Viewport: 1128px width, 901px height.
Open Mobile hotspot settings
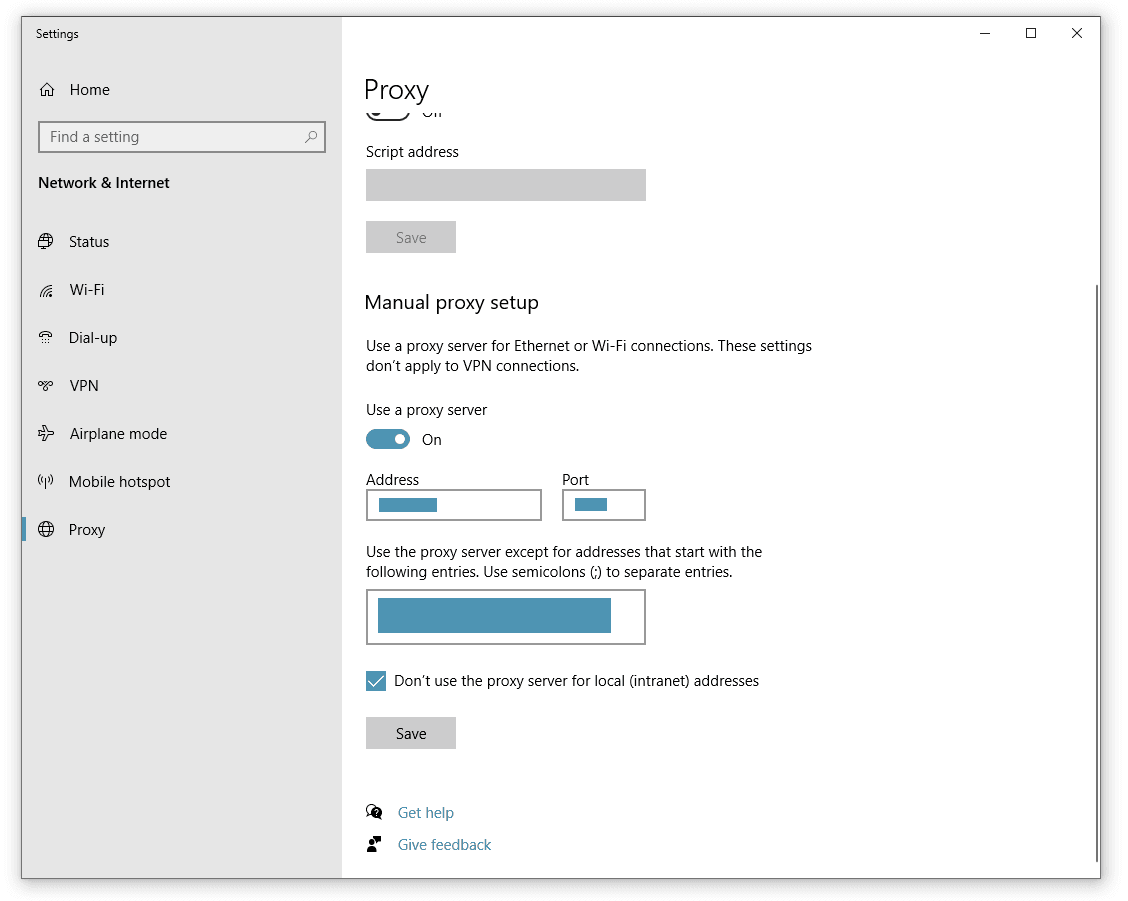click(119, 482)
